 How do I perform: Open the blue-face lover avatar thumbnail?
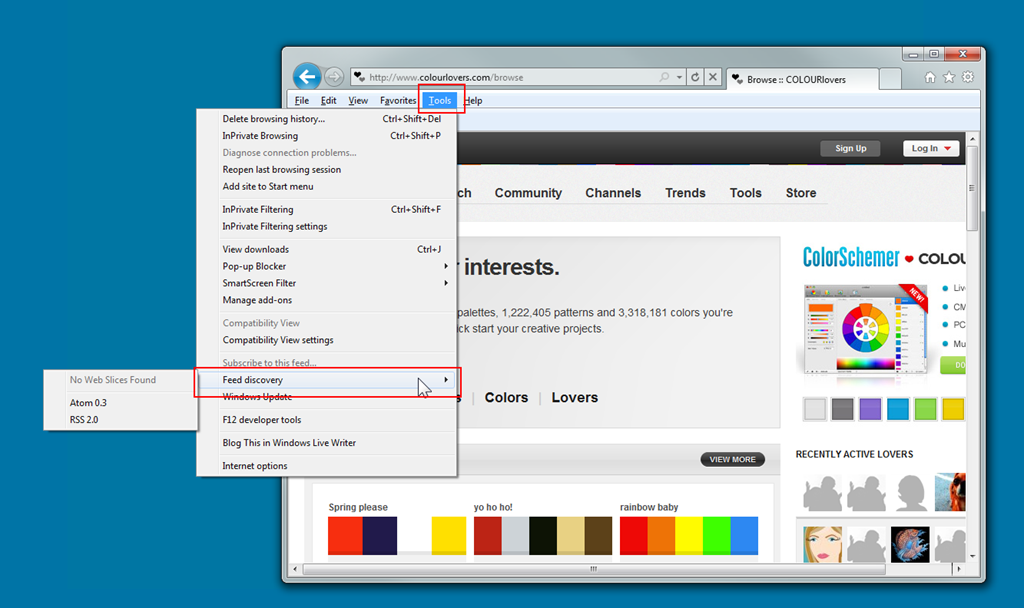coord(910,544)
